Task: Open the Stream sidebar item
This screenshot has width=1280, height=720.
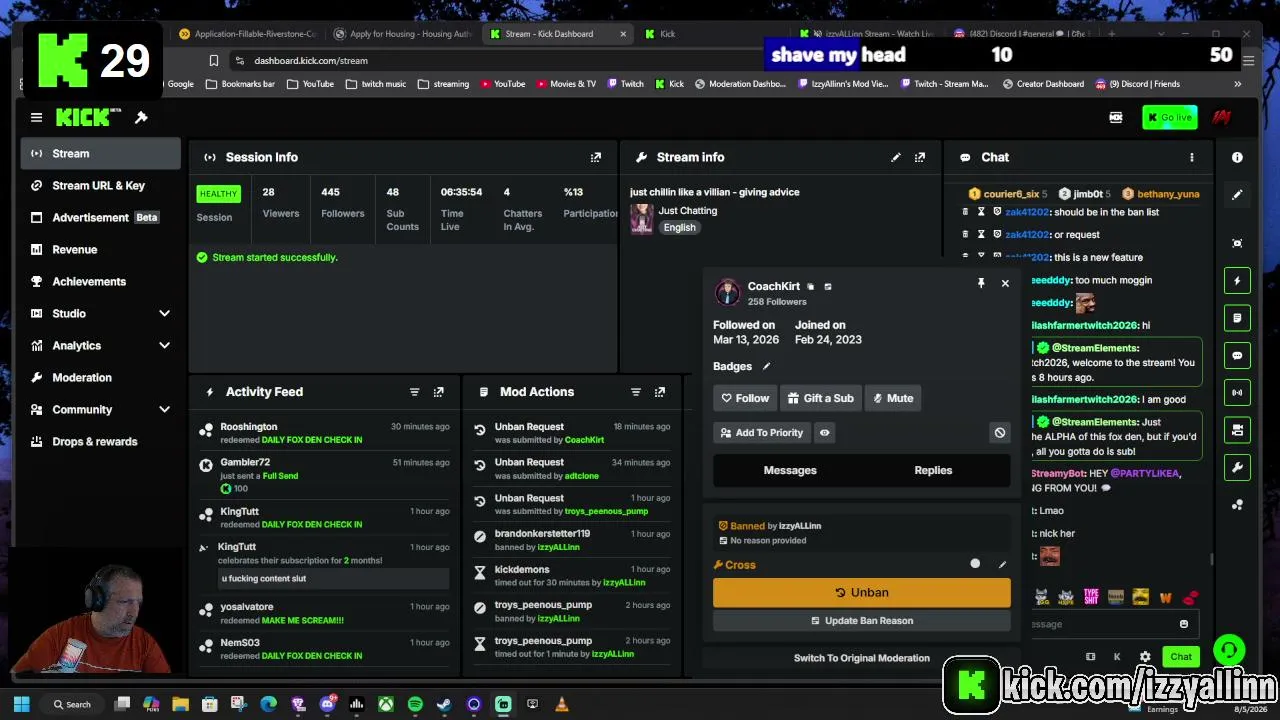Action: [x=100, y=154]
